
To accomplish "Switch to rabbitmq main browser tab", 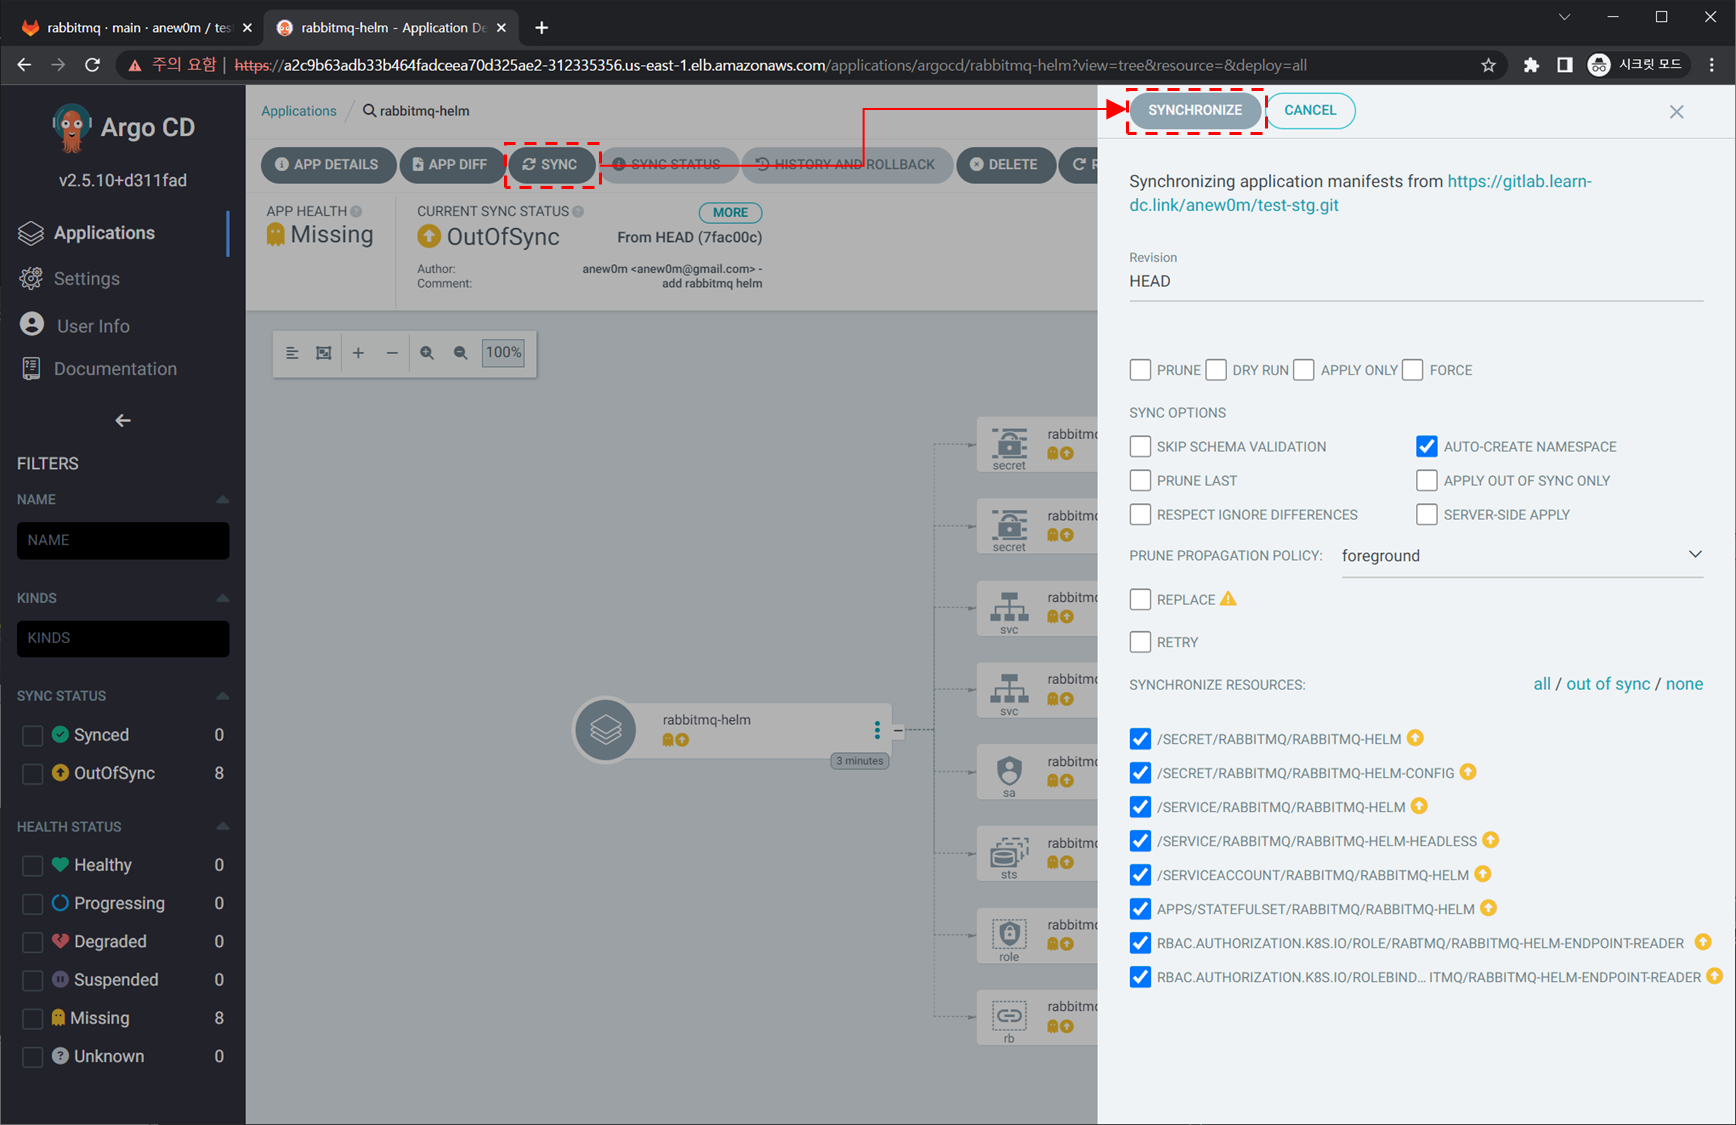I will click(137, 27).
